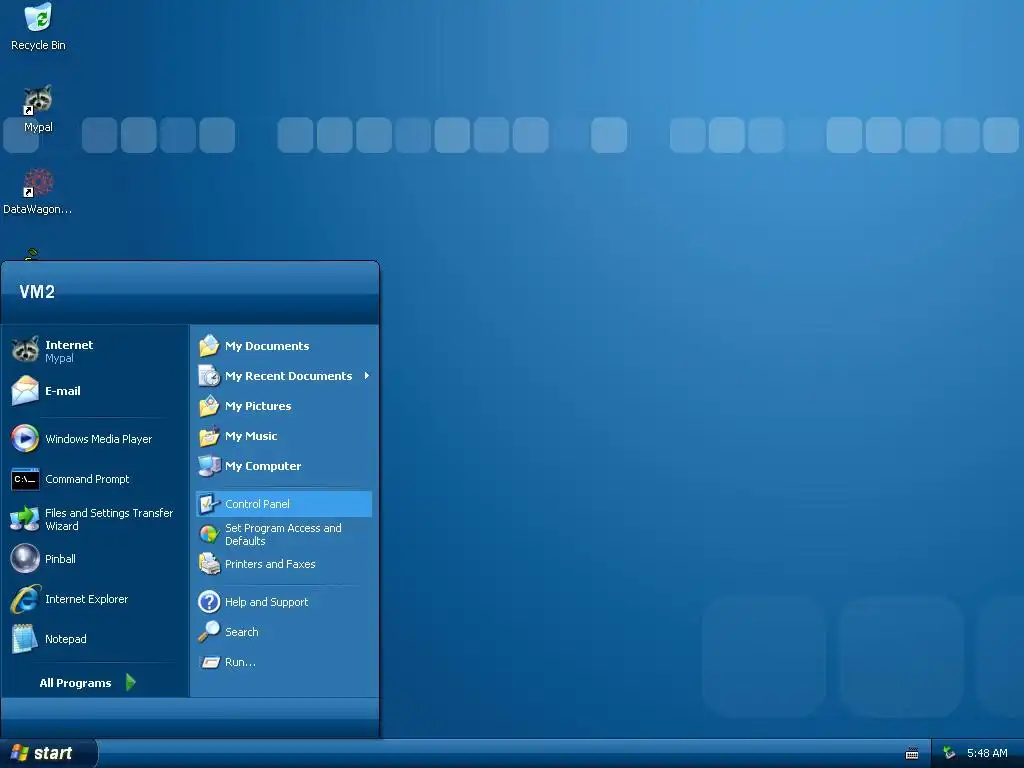1024x768 pixels.
Task: Click My Music label
Action: click(x=251, y=436)
